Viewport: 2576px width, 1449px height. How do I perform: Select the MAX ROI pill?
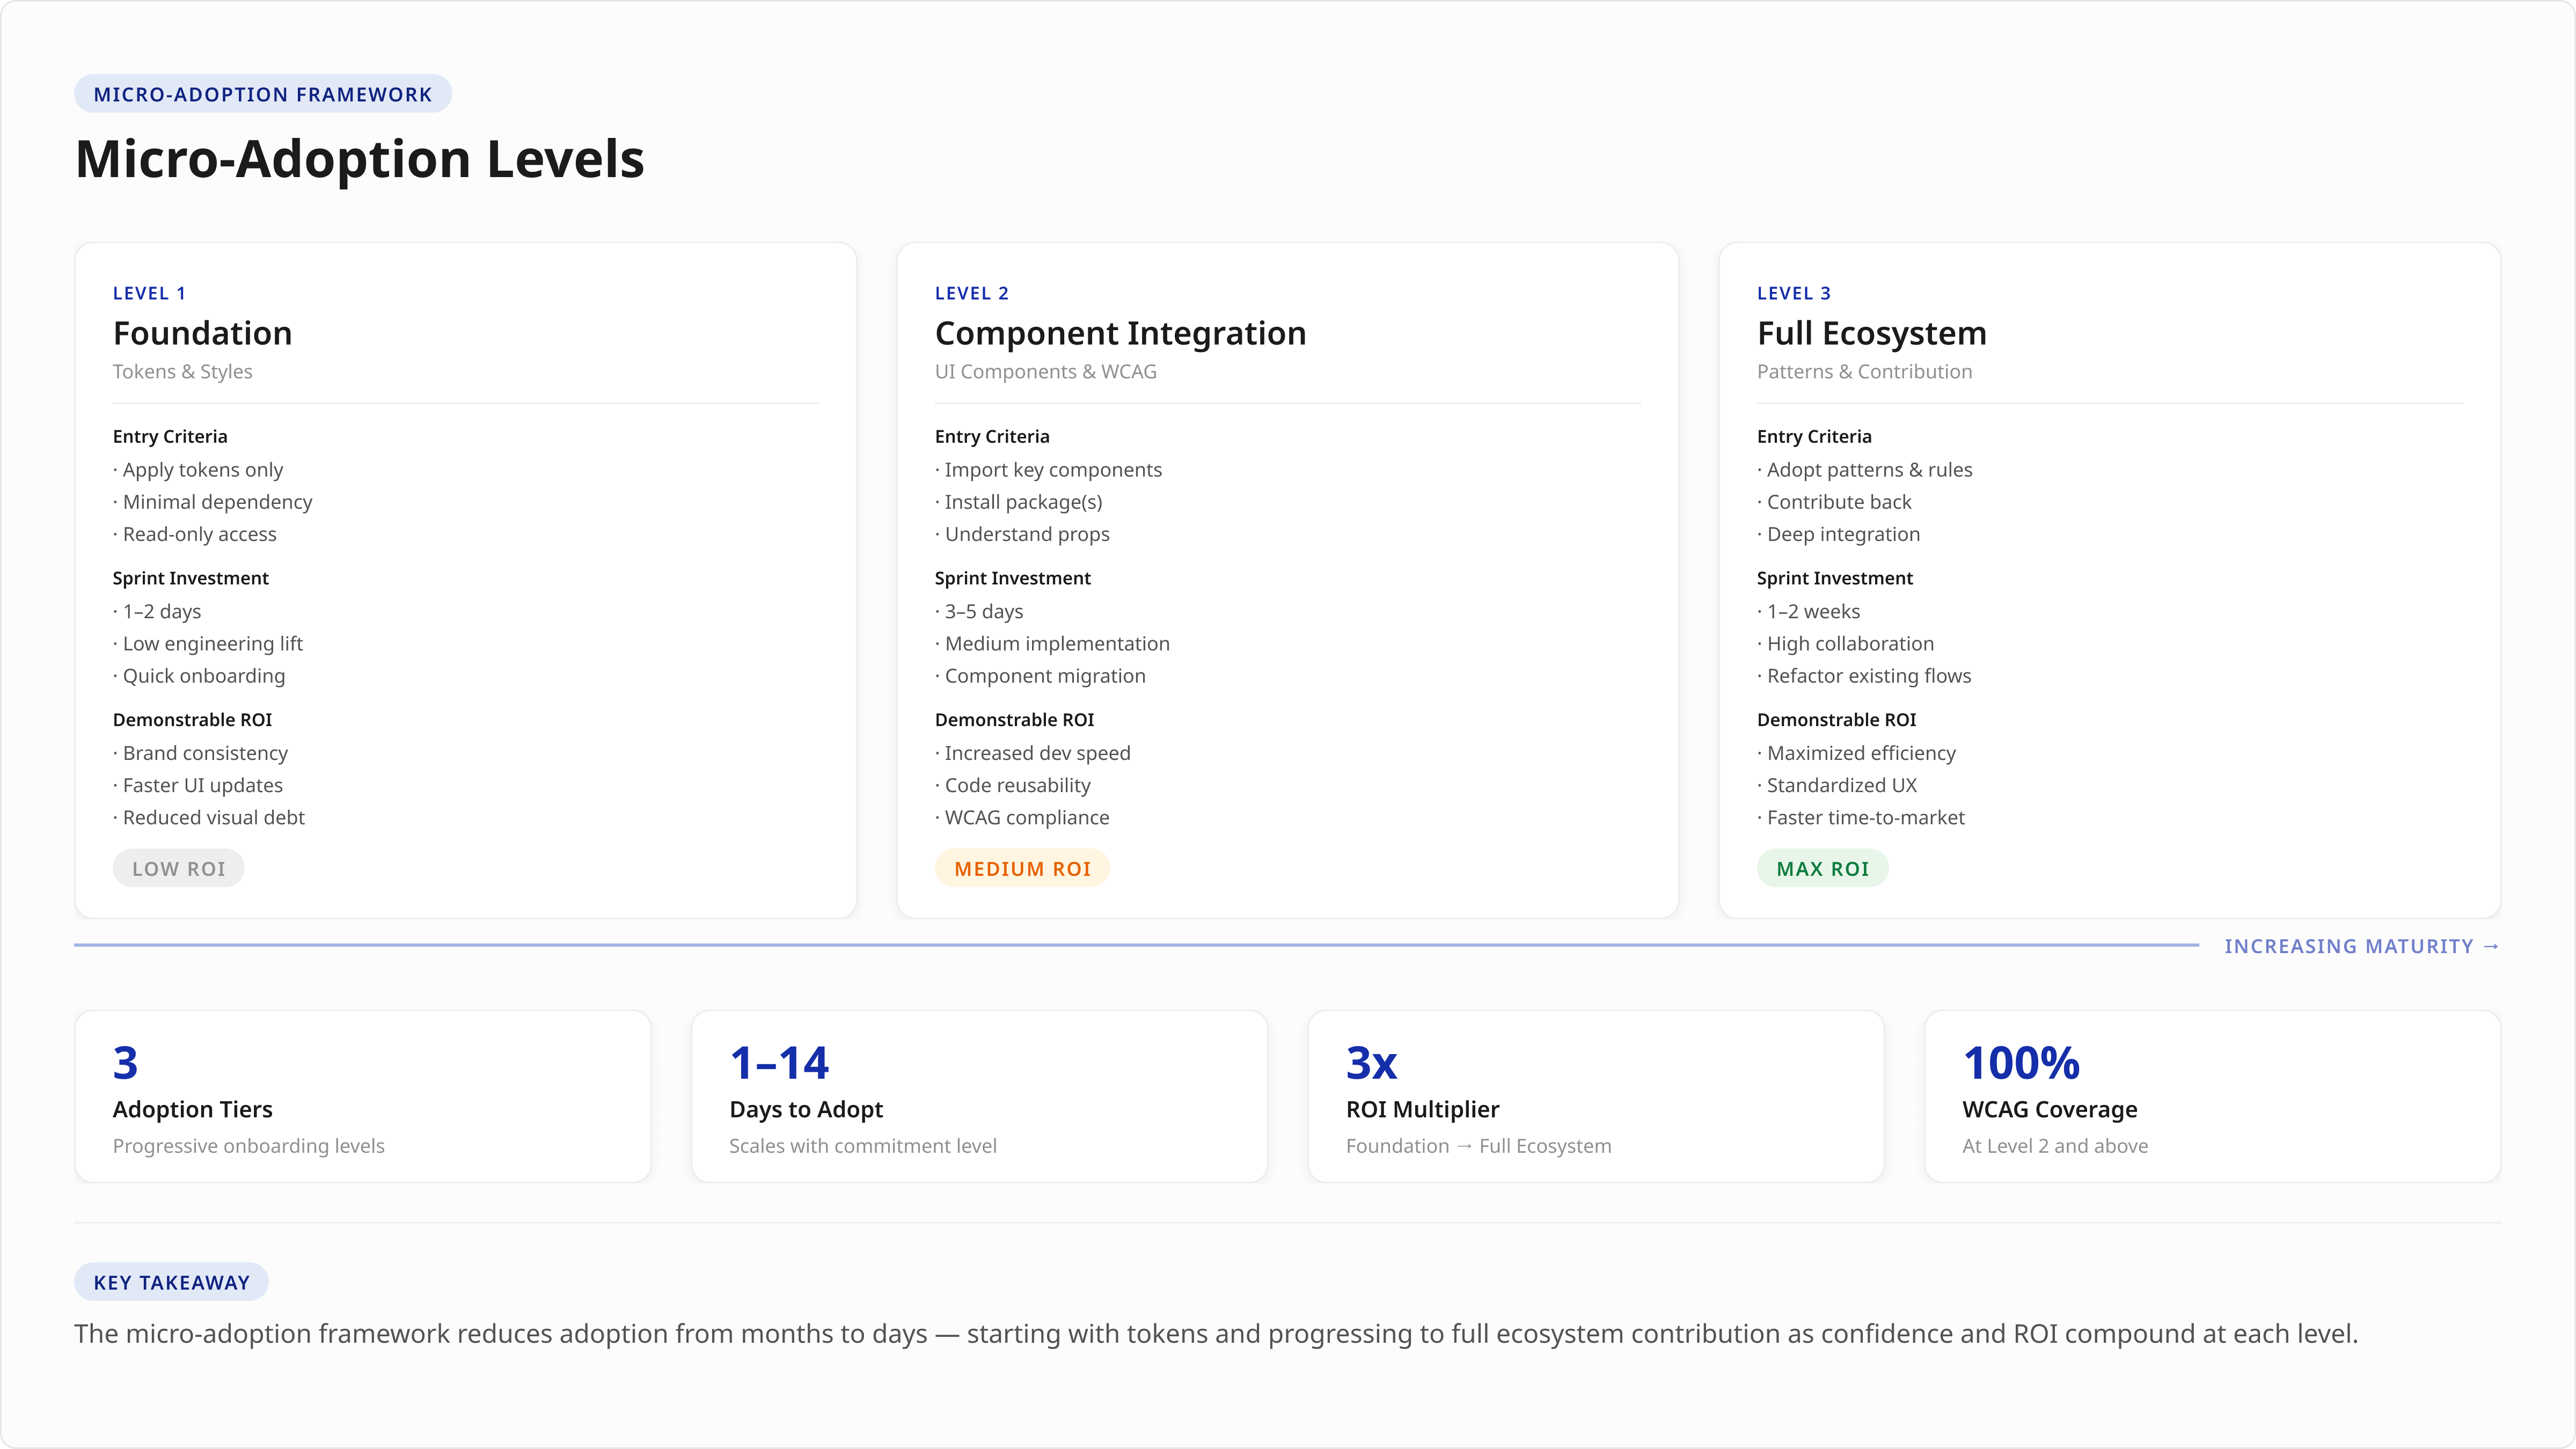(x=1822, y=868)
